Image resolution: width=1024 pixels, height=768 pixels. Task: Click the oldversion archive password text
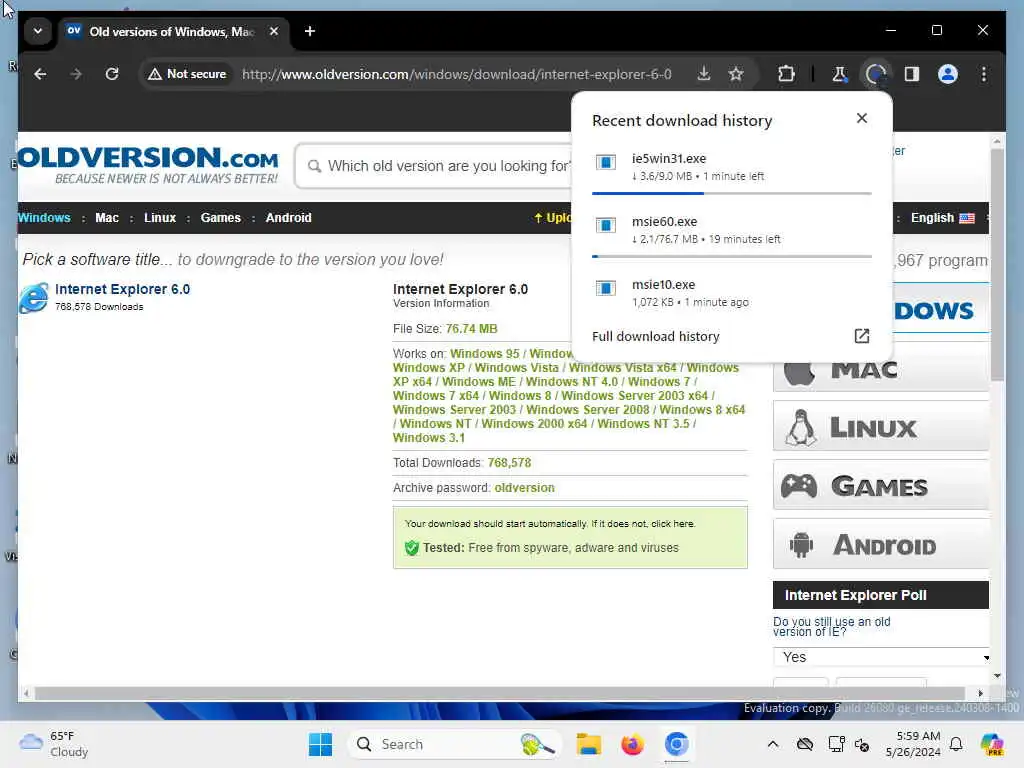tap(524, 488)
